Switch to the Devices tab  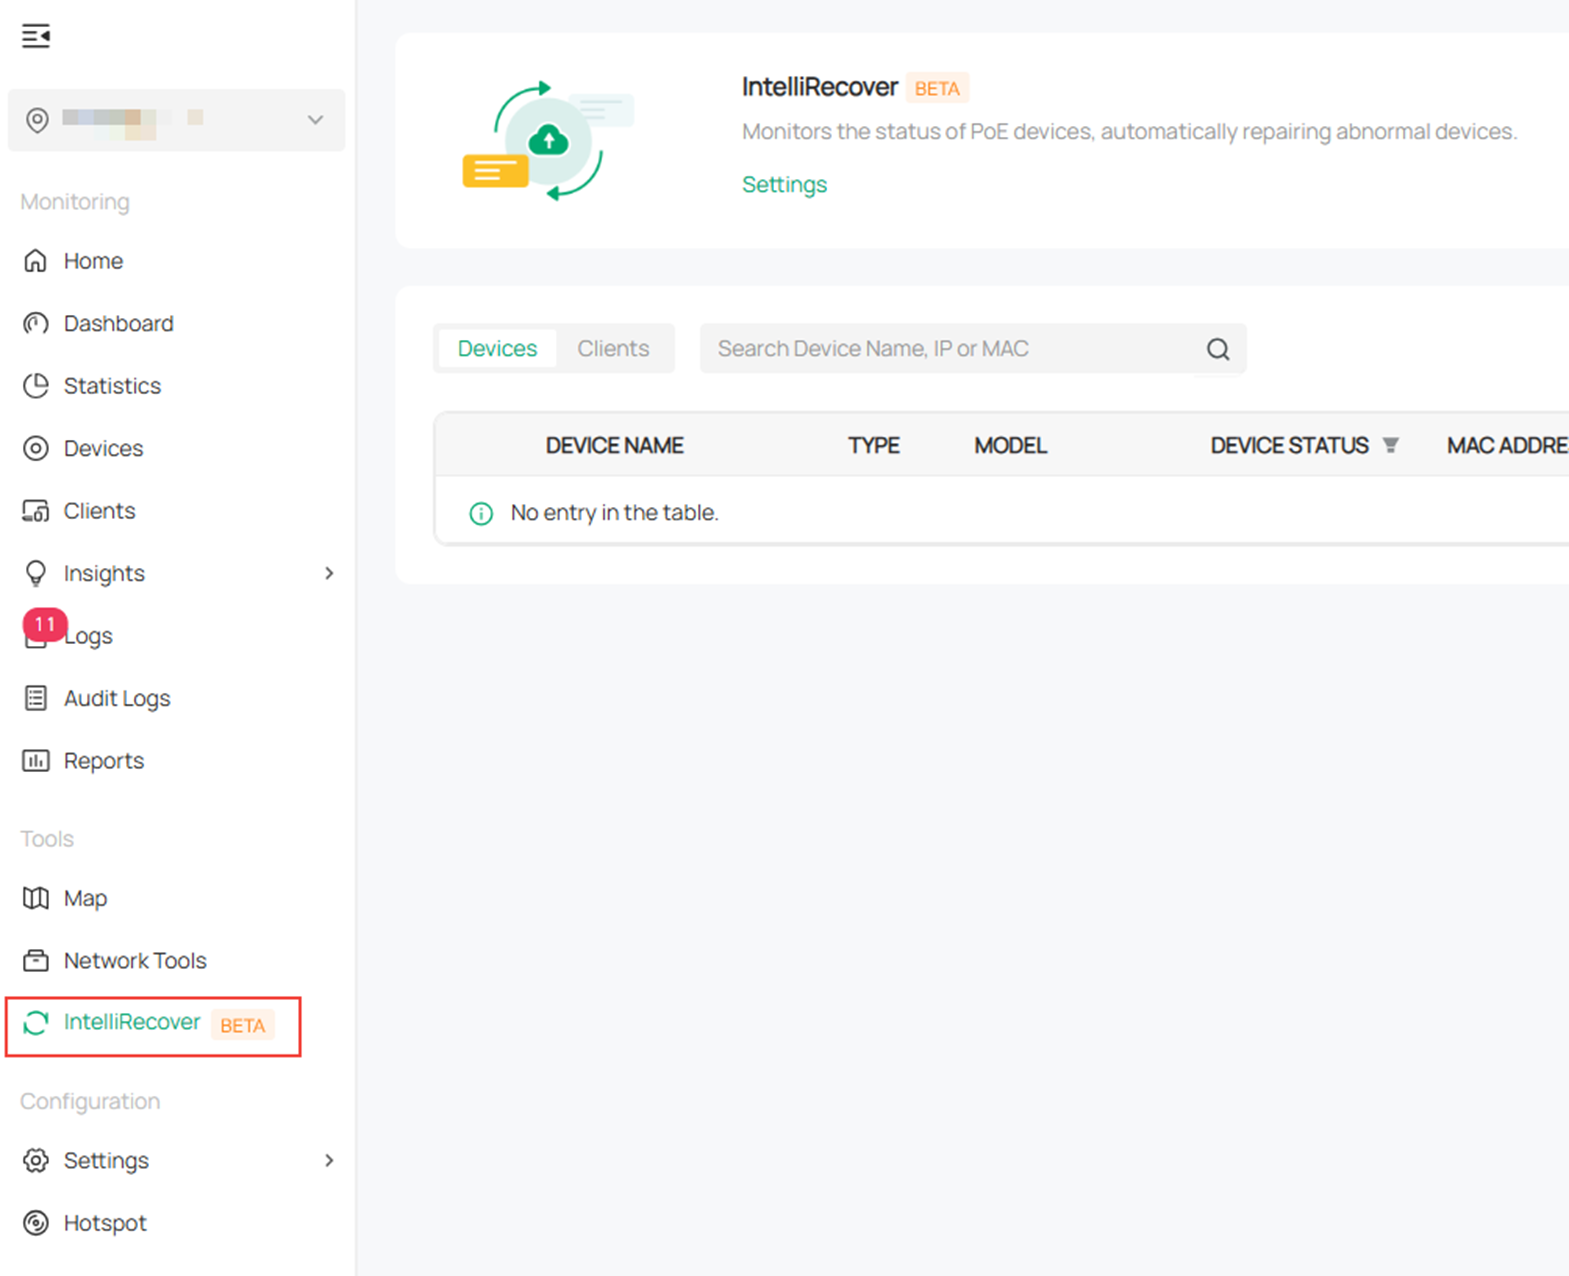tap(498, 348)
